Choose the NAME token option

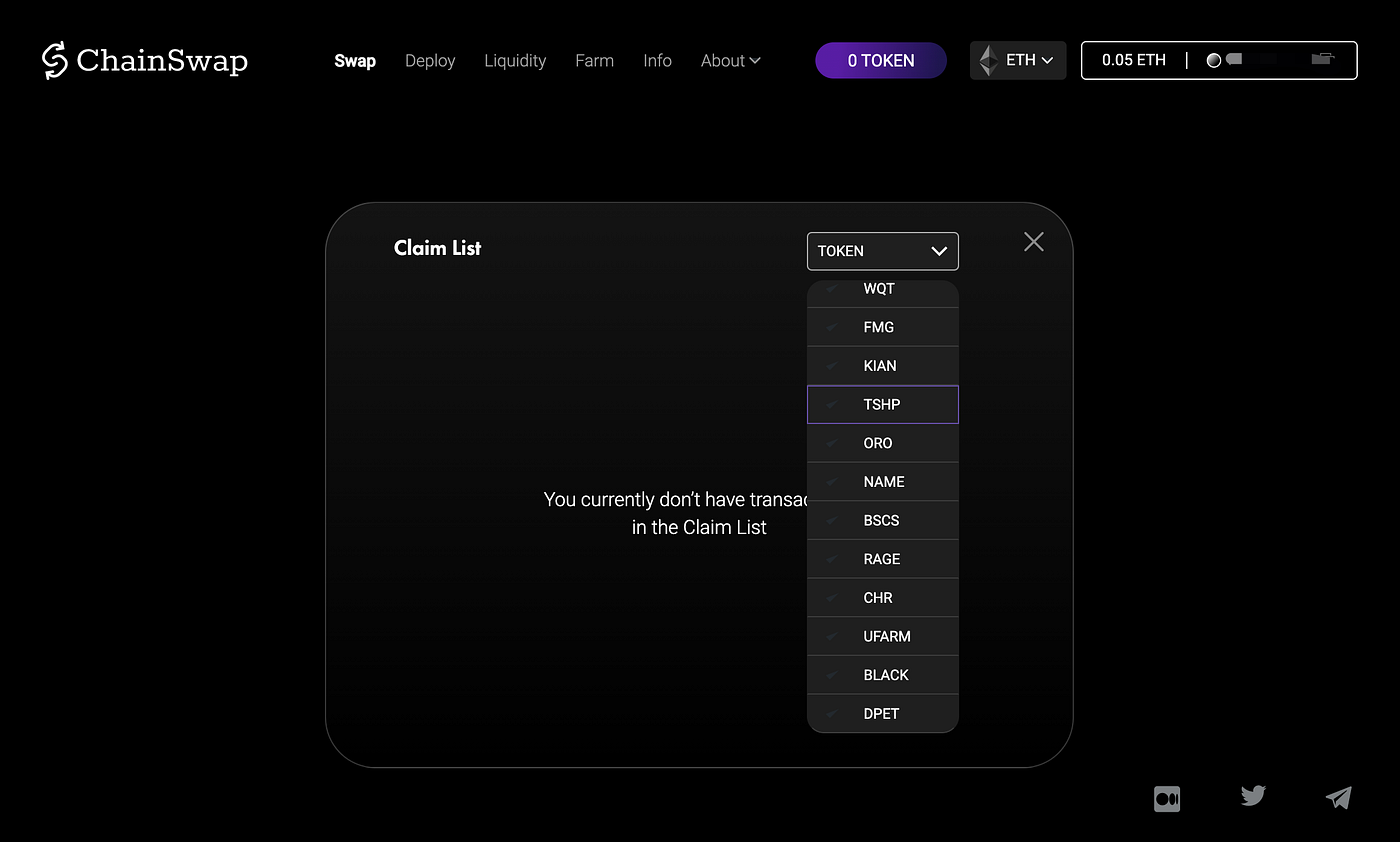click(x=883, y=482)
